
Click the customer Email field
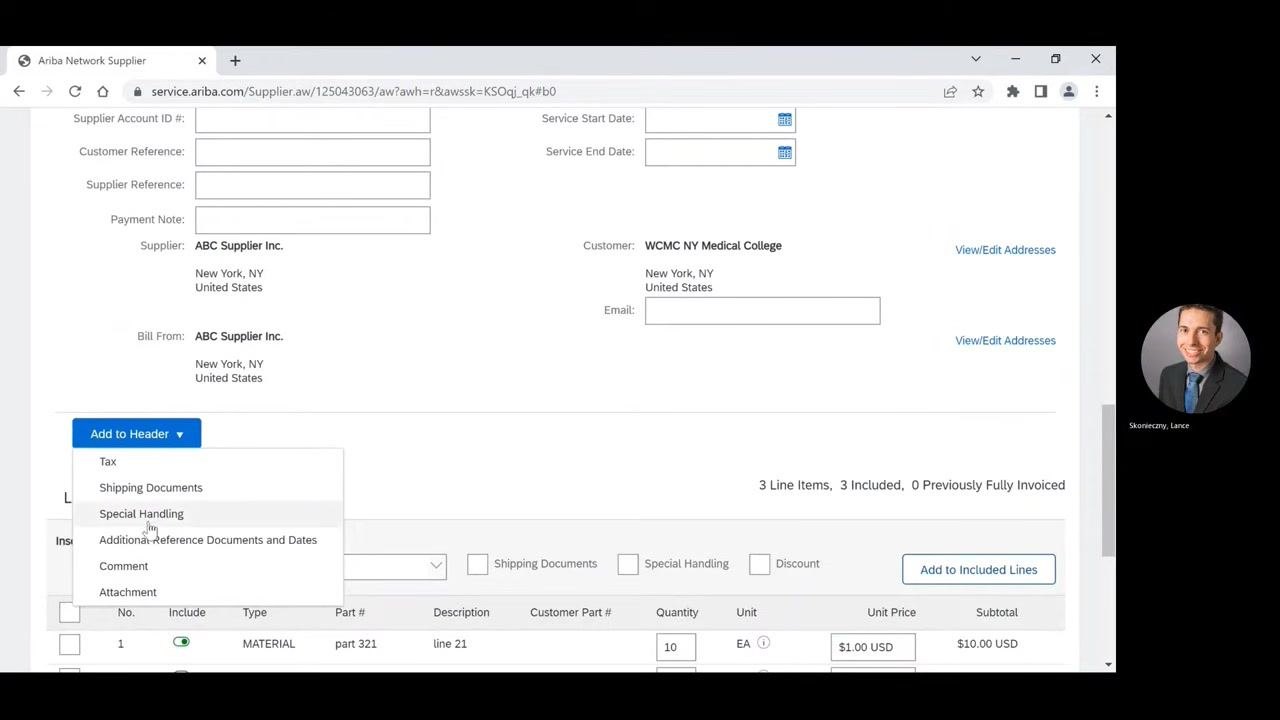[762, 310]
